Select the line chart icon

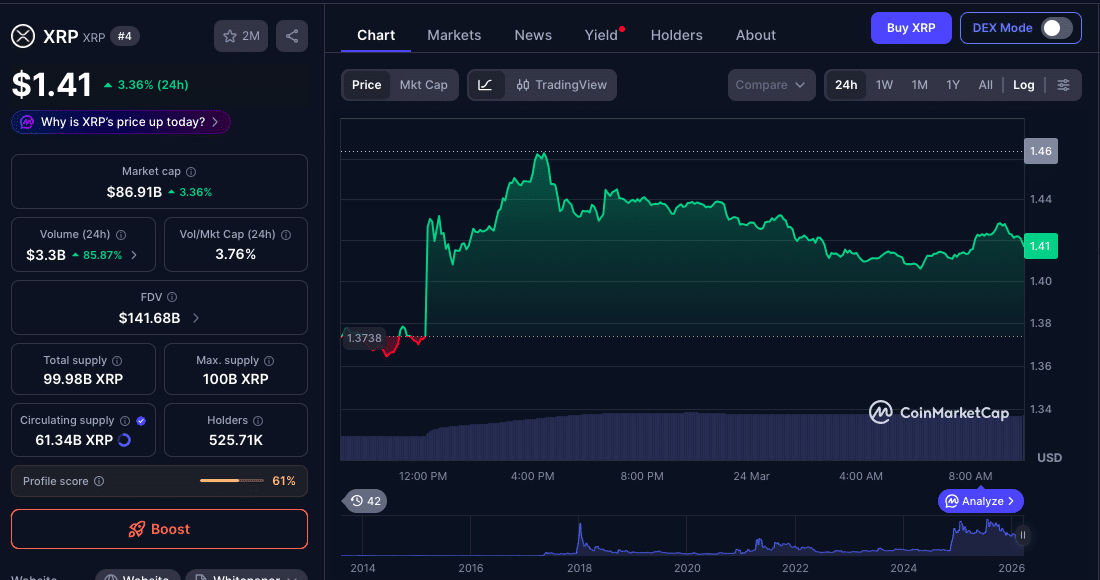tap(485, 85)
